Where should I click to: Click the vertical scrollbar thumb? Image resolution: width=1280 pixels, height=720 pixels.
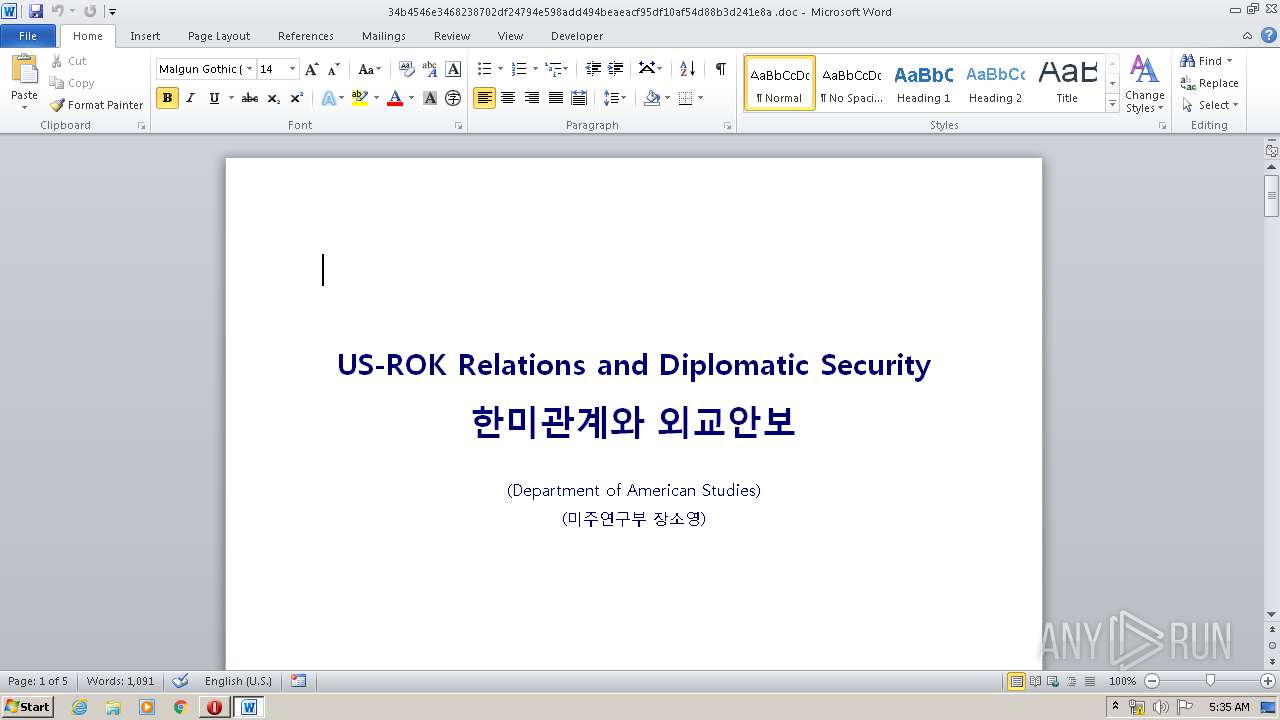(1271, 195)
